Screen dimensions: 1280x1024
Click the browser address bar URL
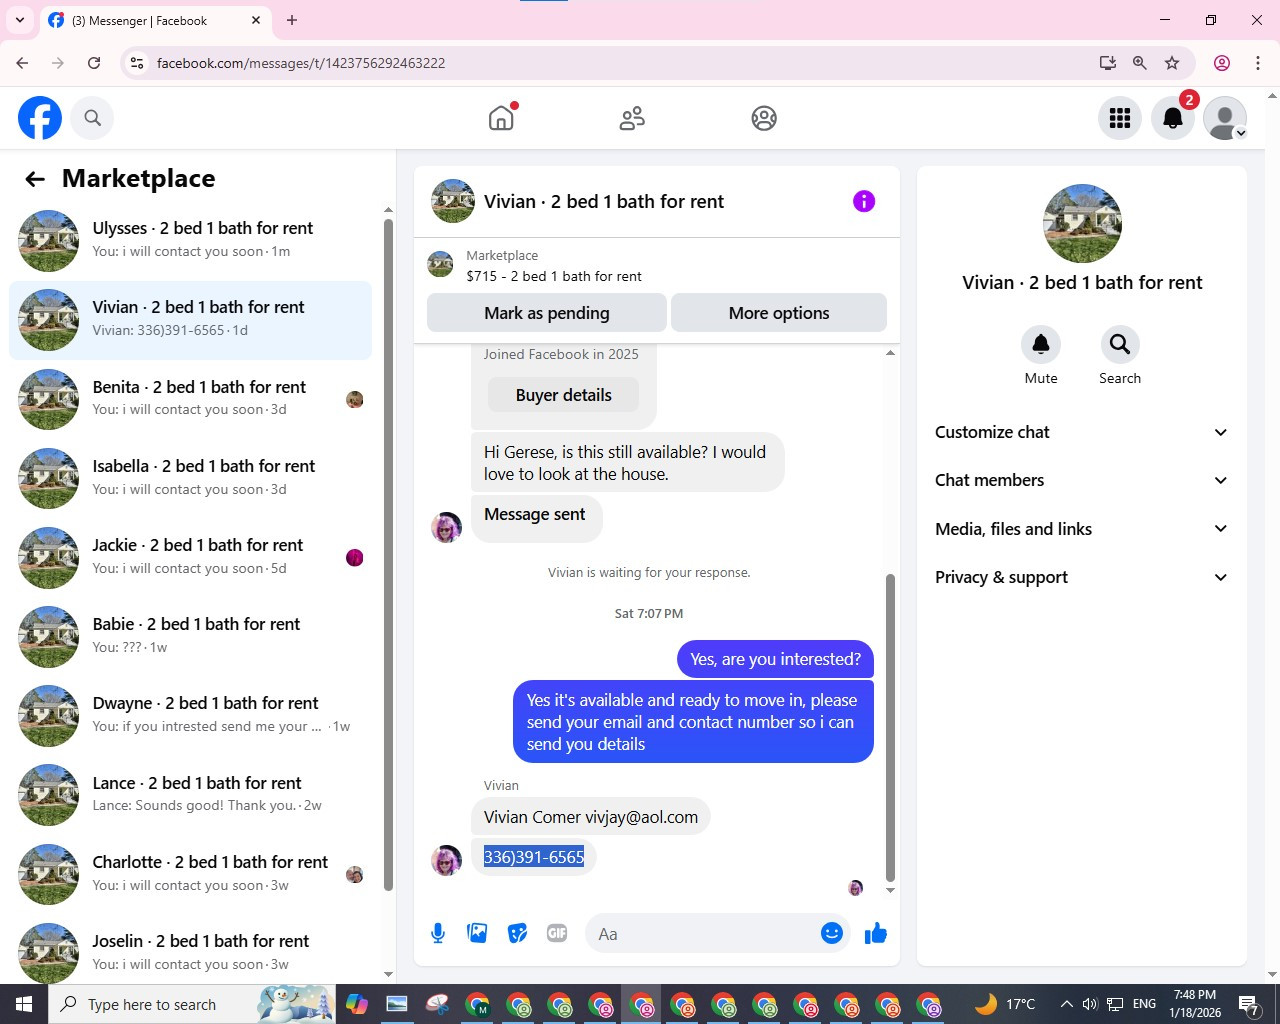[x=301, y=63]
